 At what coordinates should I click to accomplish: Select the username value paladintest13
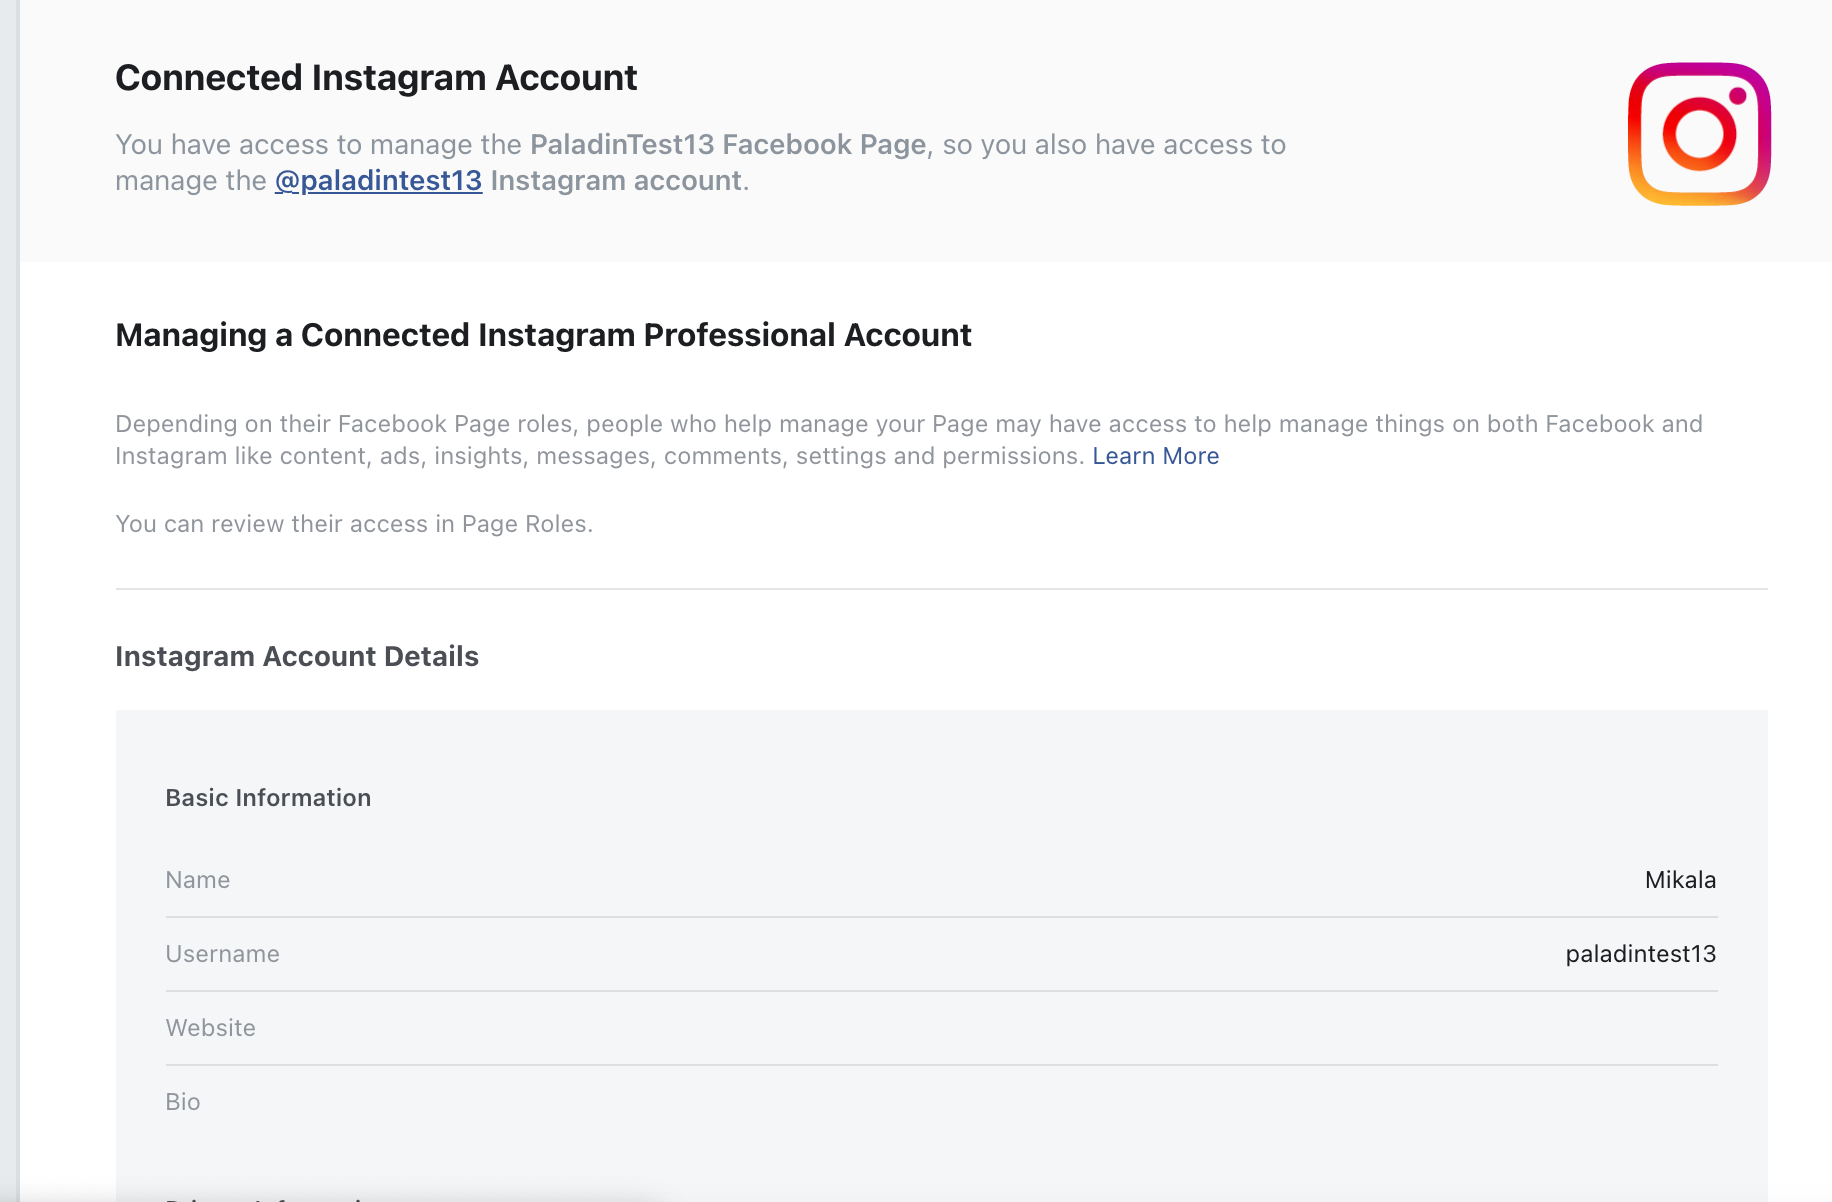(1640, 954)
